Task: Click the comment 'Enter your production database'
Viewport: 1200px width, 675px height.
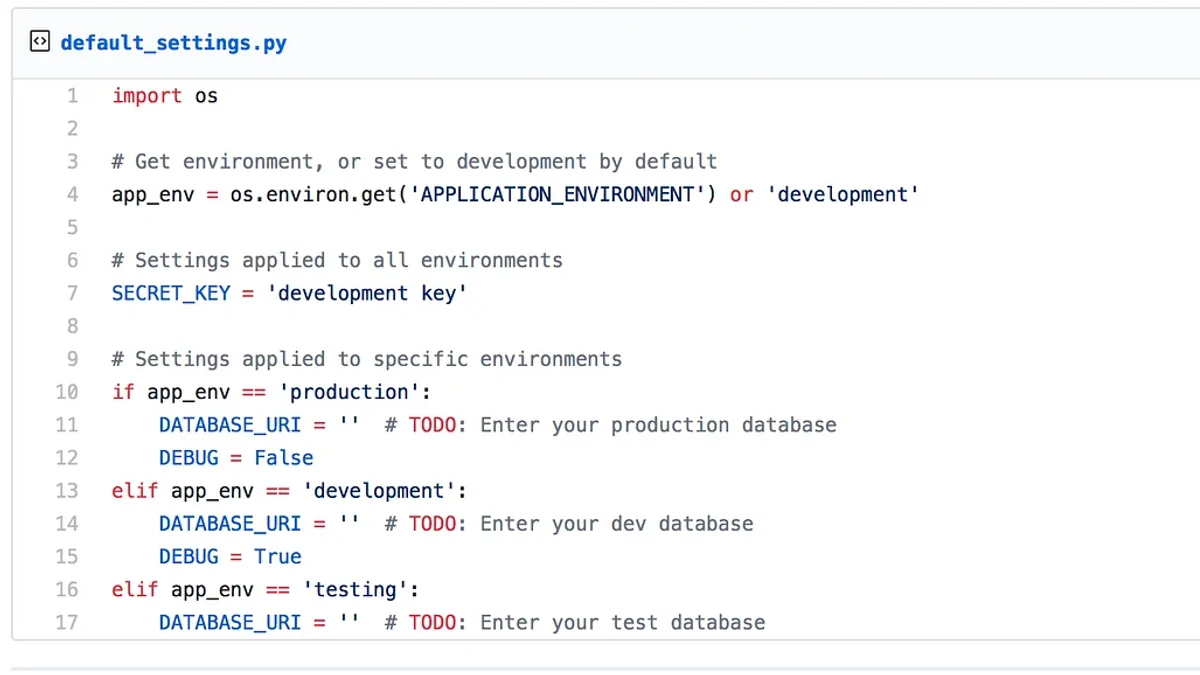Action: [x=658, y=425]
